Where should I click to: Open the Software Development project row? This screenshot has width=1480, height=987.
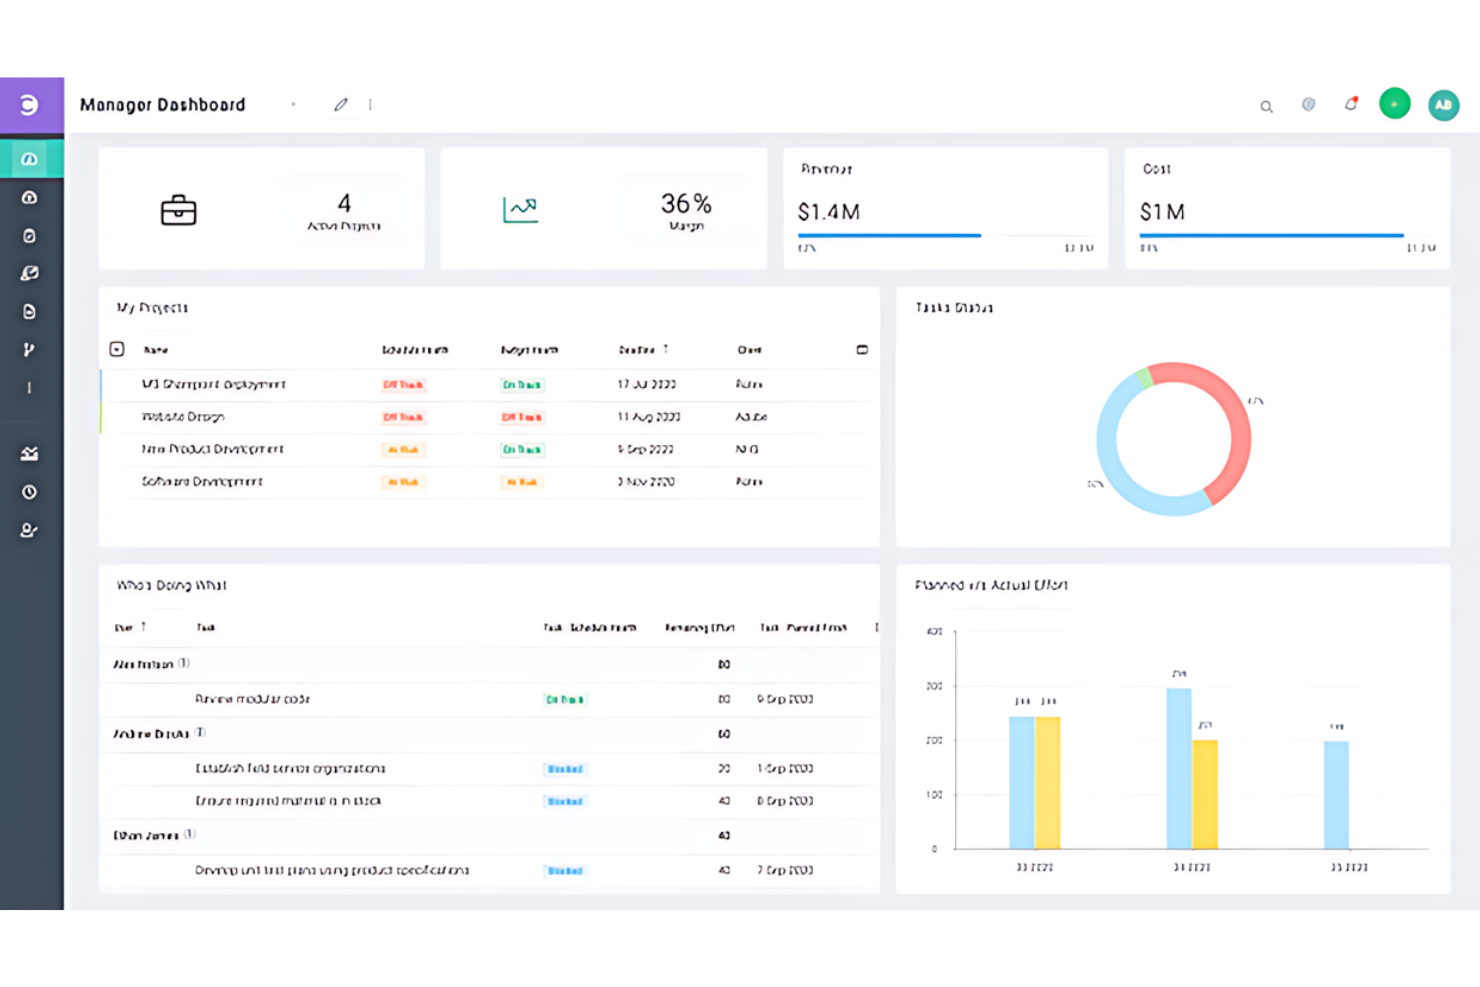pyautogui.click(x=488, y=482)
